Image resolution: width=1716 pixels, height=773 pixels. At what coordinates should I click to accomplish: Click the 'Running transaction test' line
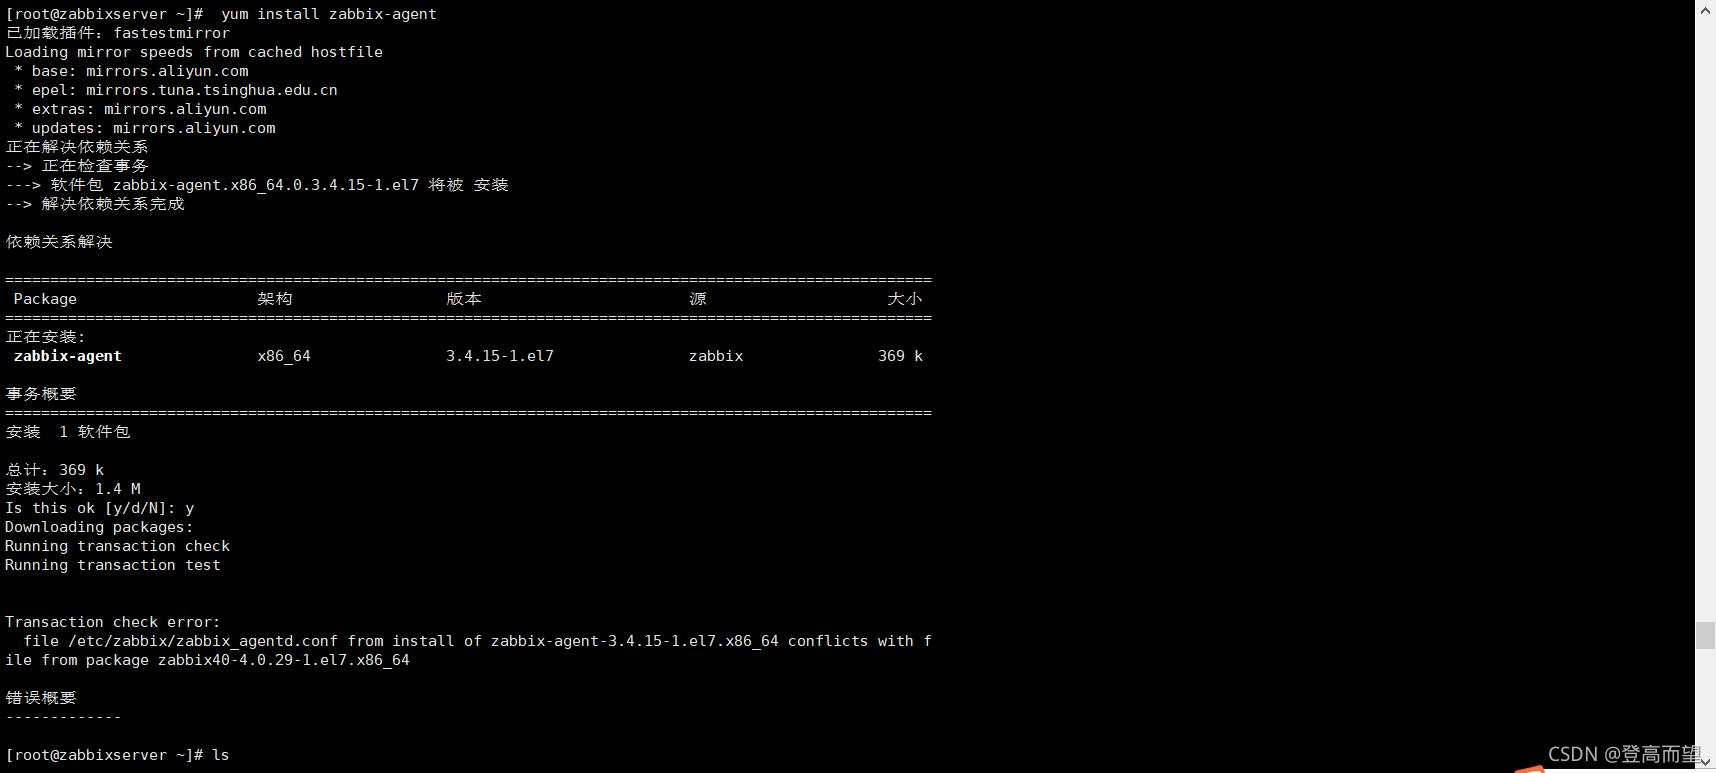click(113, 565)
